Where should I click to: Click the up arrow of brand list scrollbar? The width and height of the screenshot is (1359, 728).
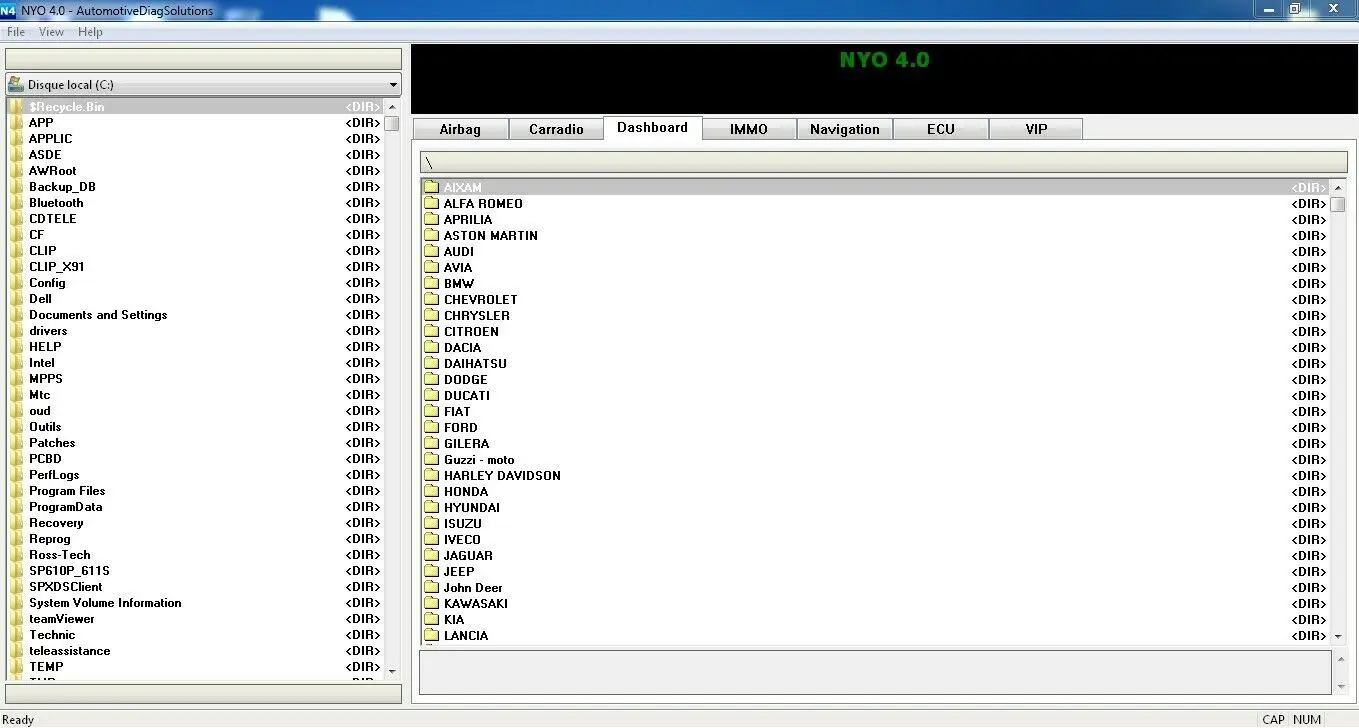click(x=1338, y=187)
